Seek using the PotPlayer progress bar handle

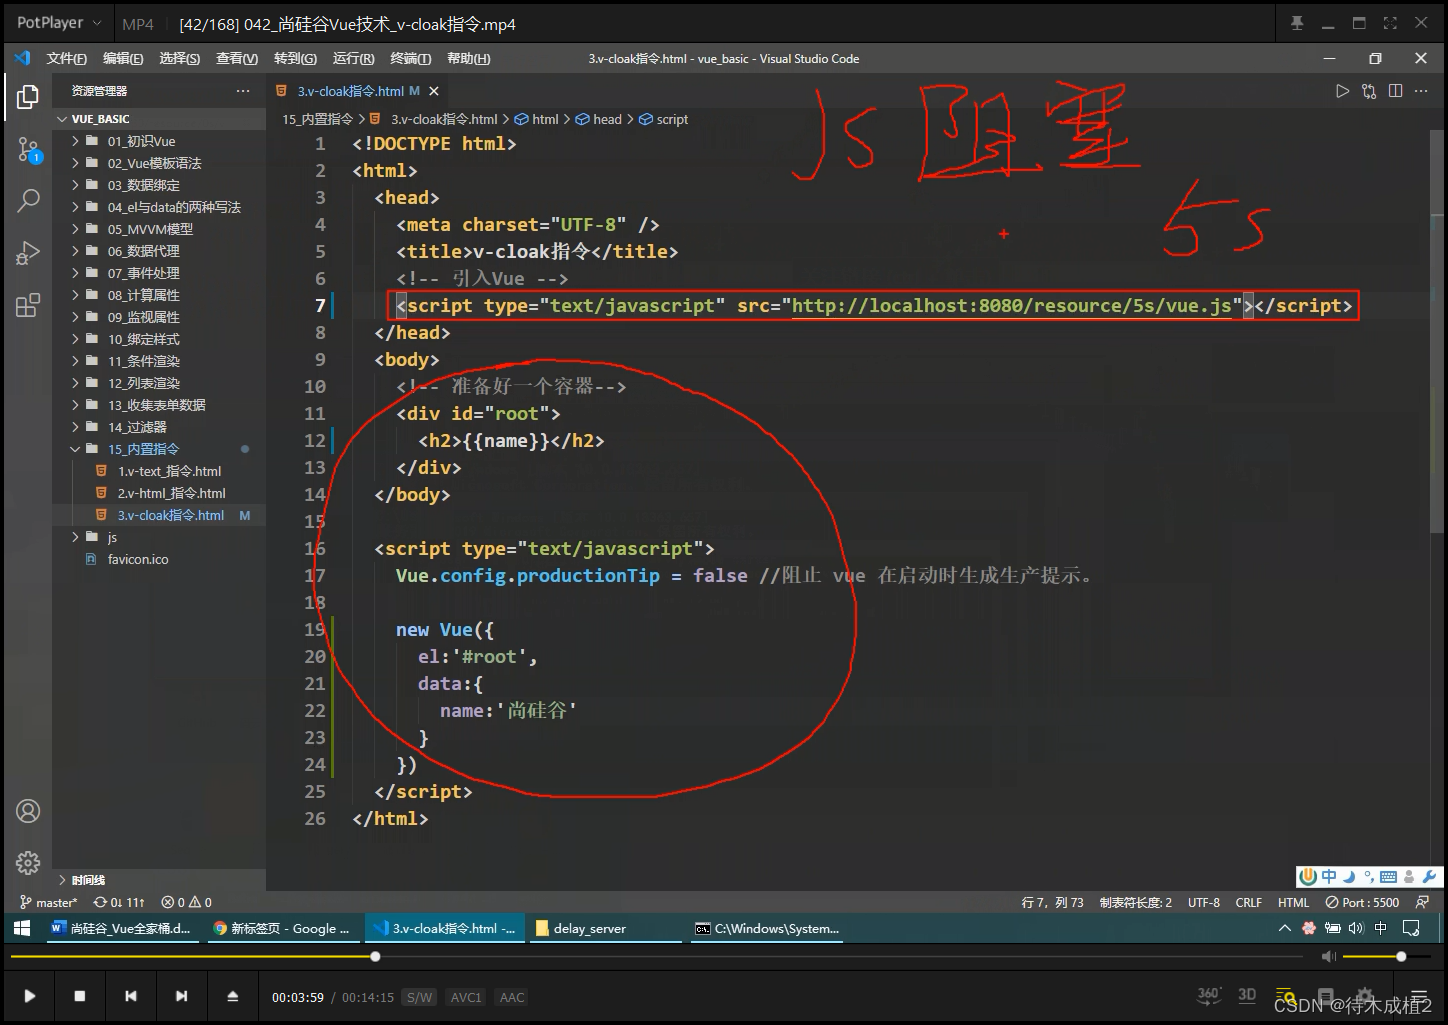pos(375,957)
